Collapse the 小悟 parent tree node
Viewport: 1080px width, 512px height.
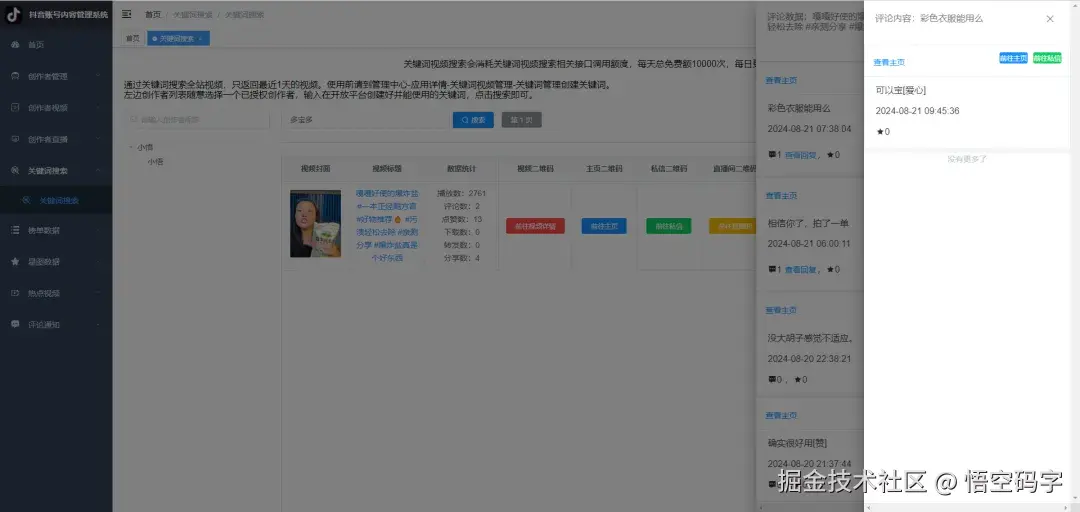tap(131, 147)
